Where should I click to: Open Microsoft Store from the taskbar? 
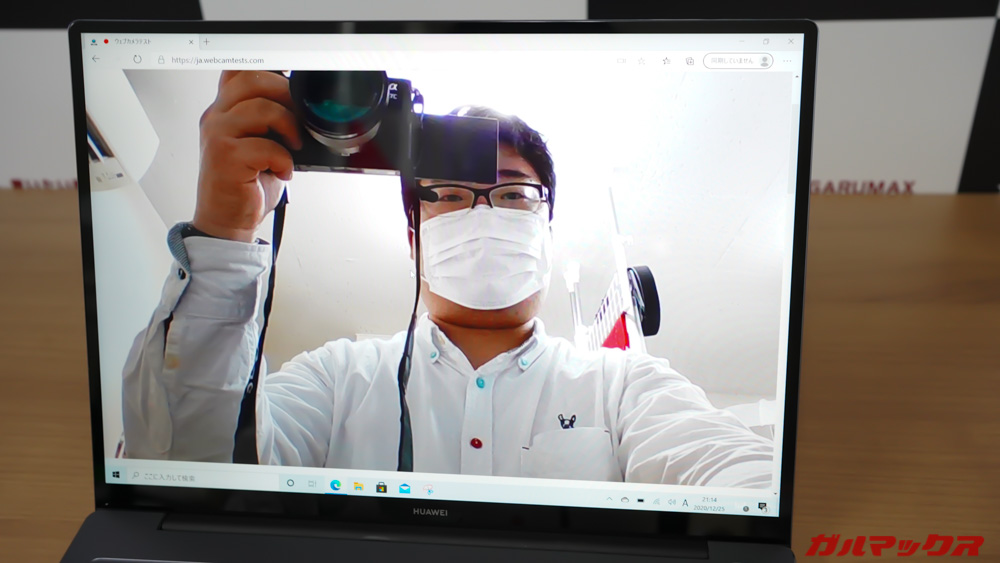click(381, 488)
